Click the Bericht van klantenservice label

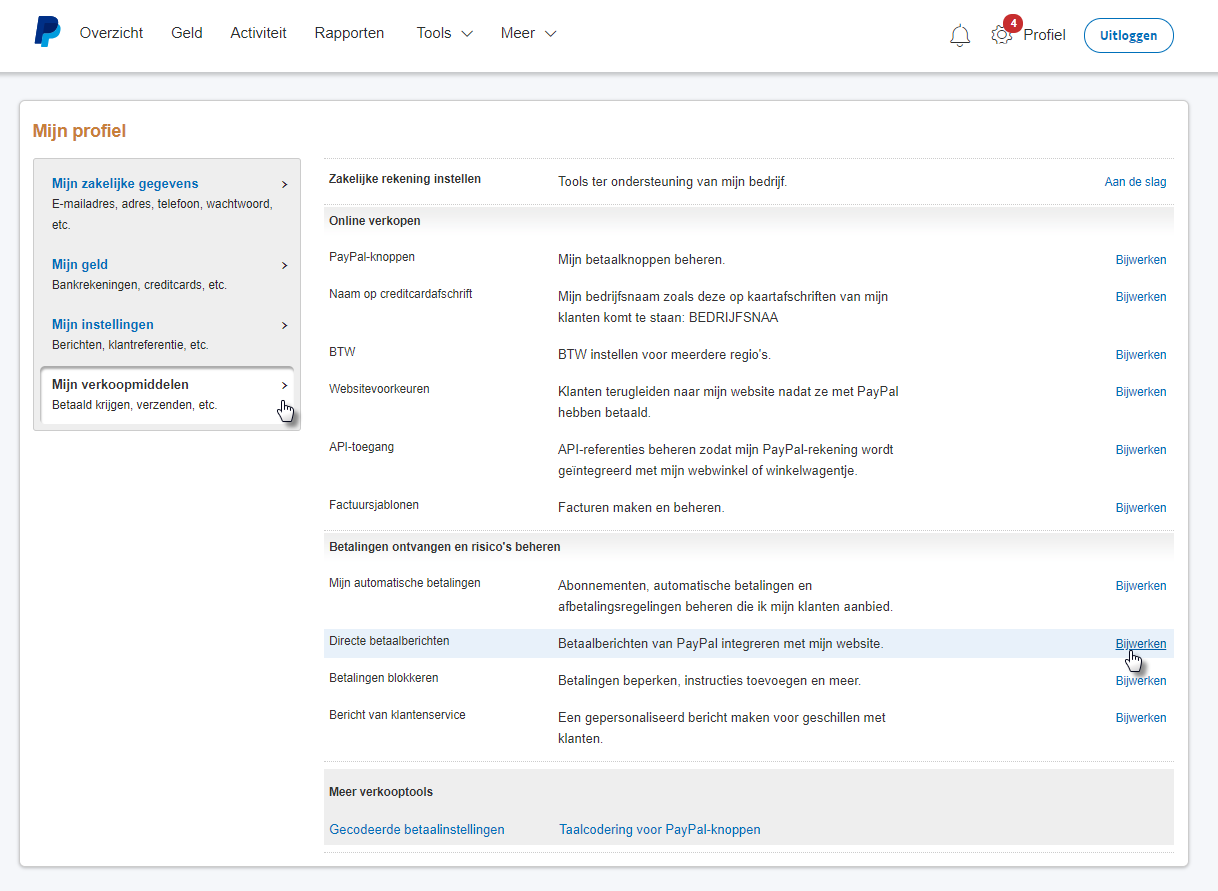[x=397, y=715]
